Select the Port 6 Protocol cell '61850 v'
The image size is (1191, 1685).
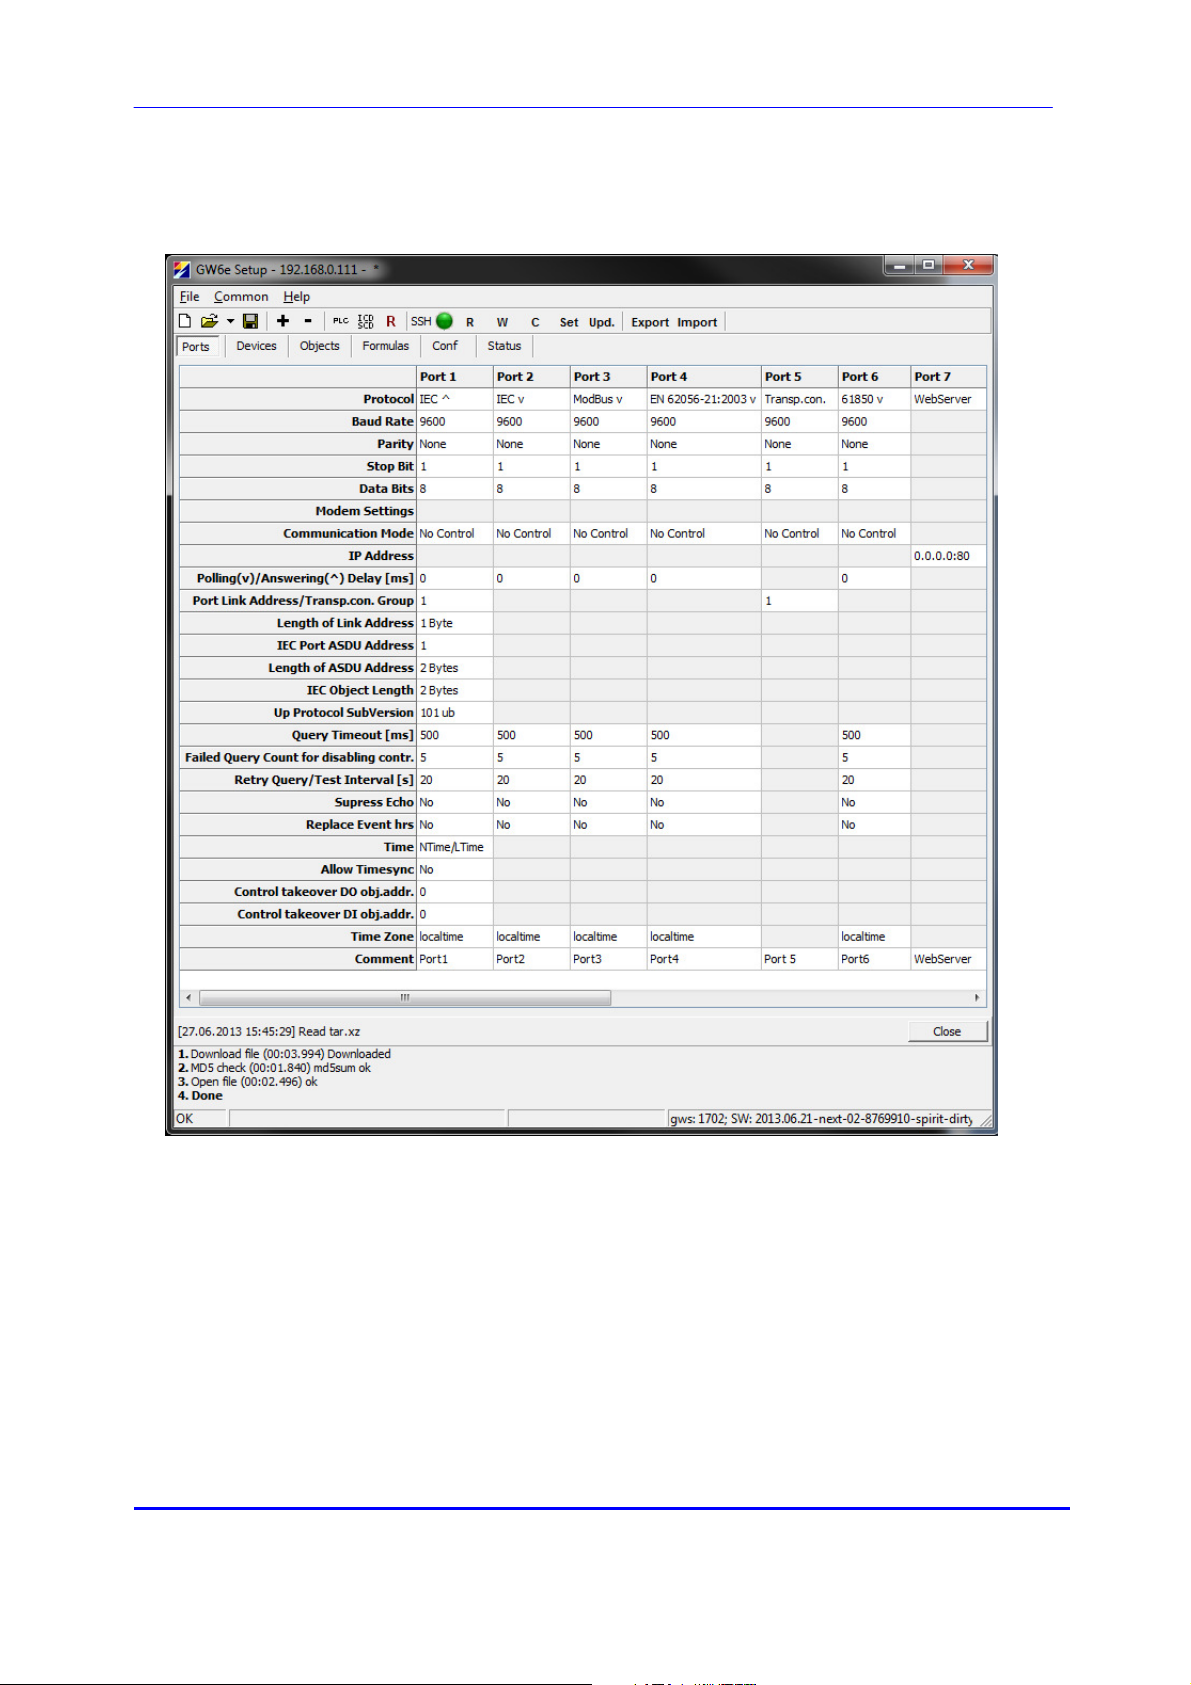(x=875, y=399)
